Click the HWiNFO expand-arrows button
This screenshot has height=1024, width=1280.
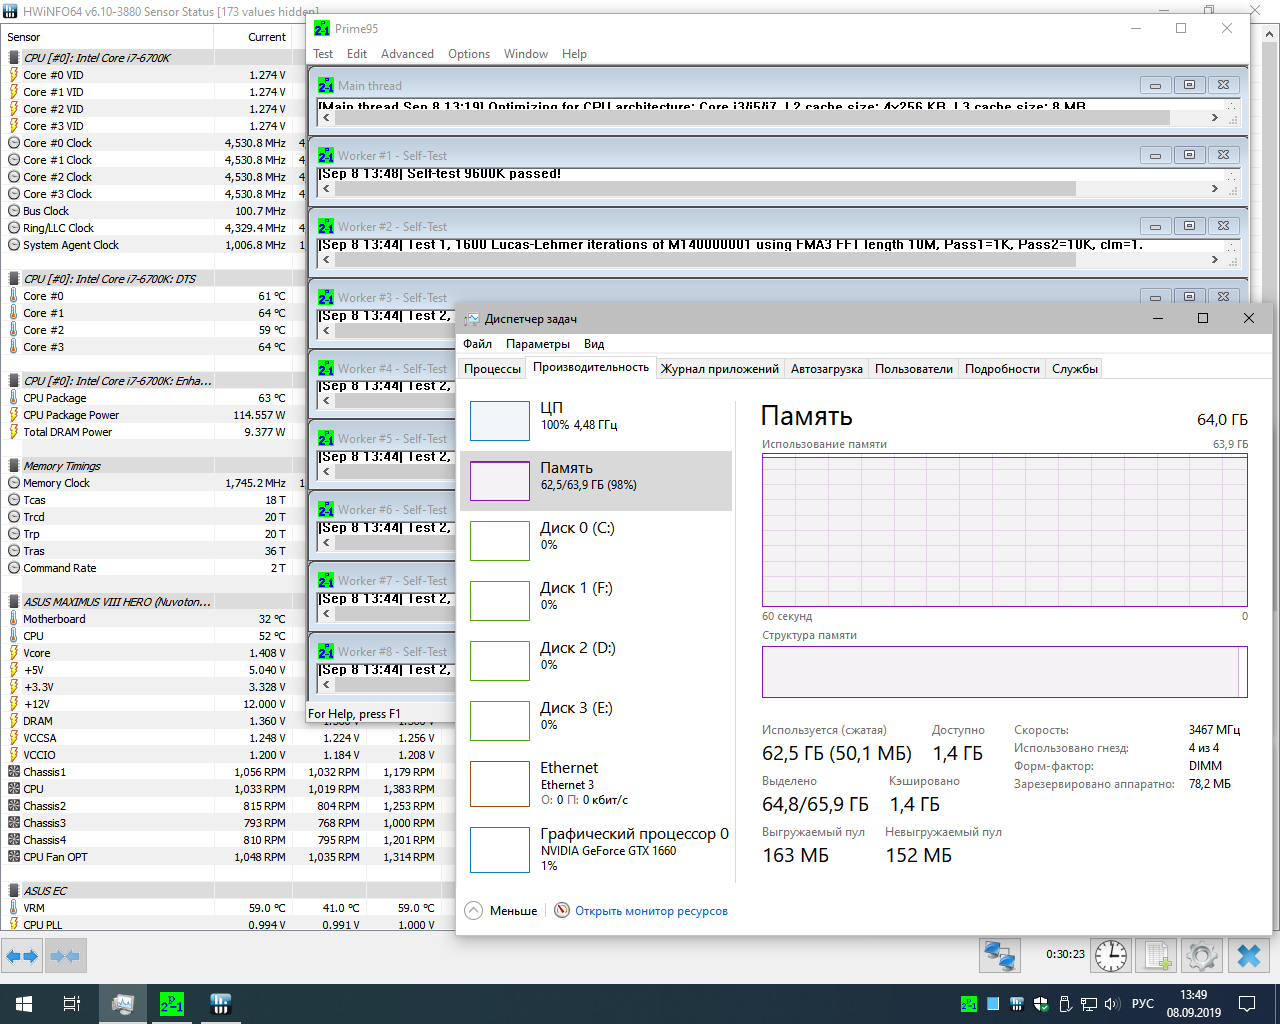[x=22, y=956]
